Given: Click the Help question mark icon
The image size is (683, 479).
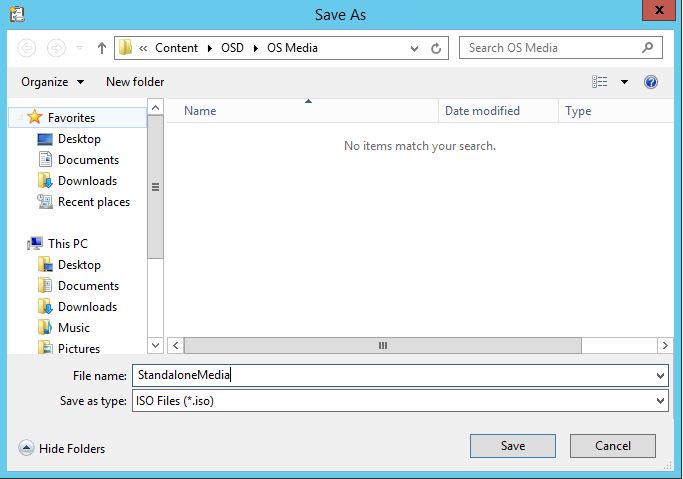Looking at the screenshot, I should (651, 82).
